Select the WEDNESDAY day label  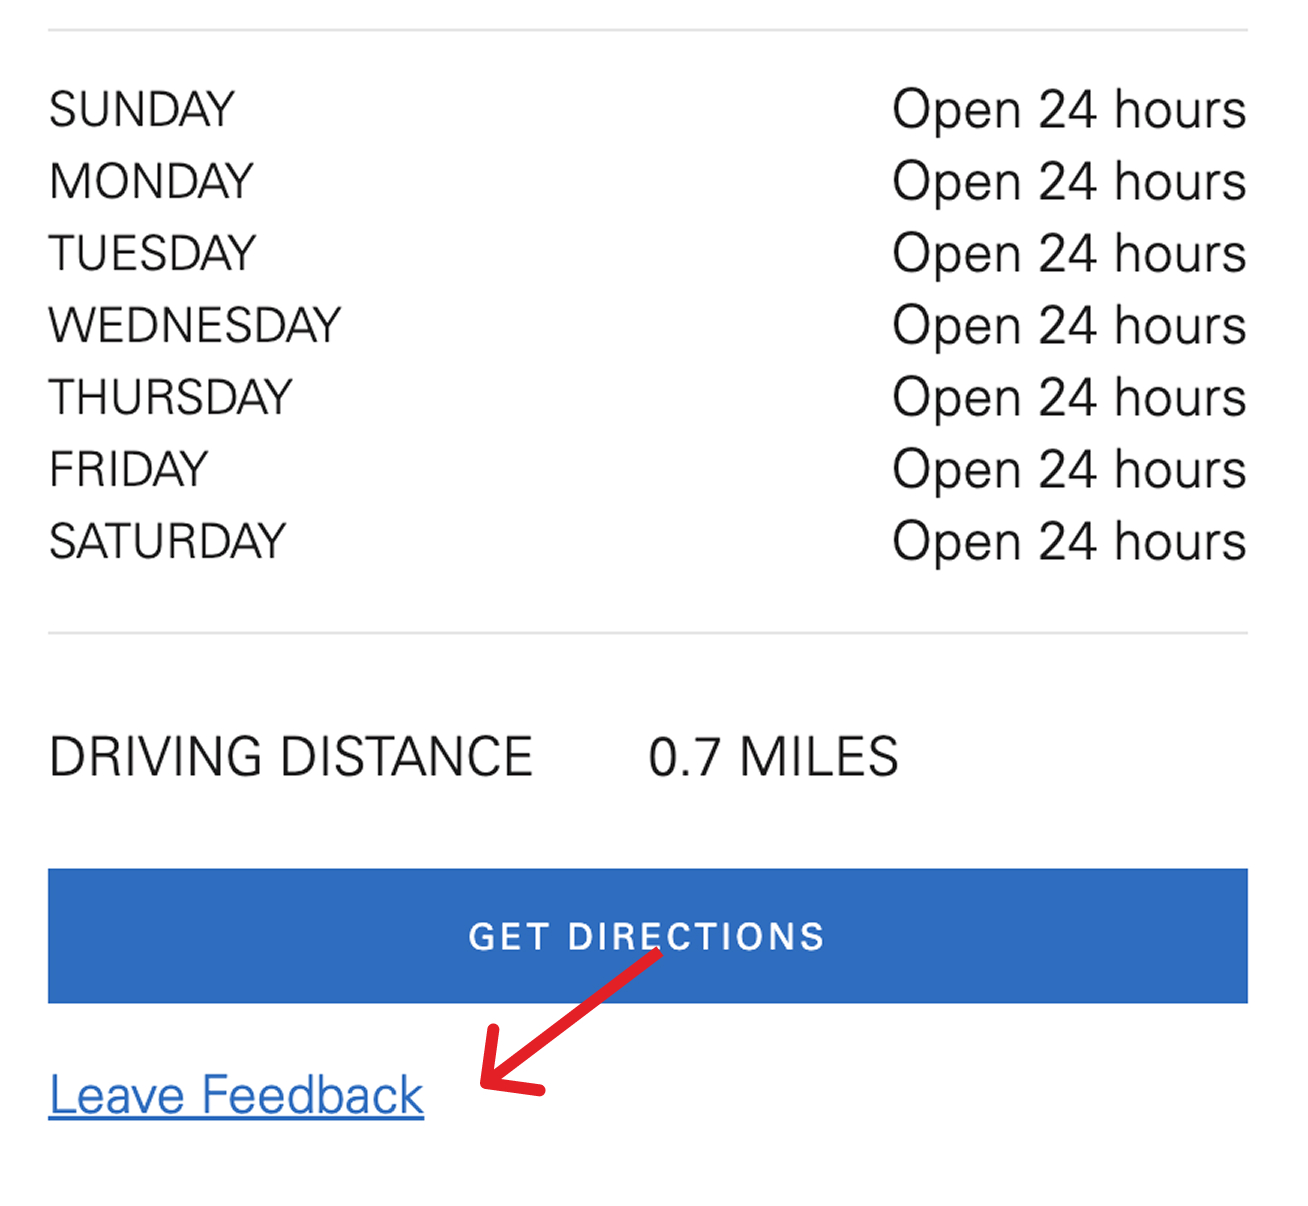[195, 325]
